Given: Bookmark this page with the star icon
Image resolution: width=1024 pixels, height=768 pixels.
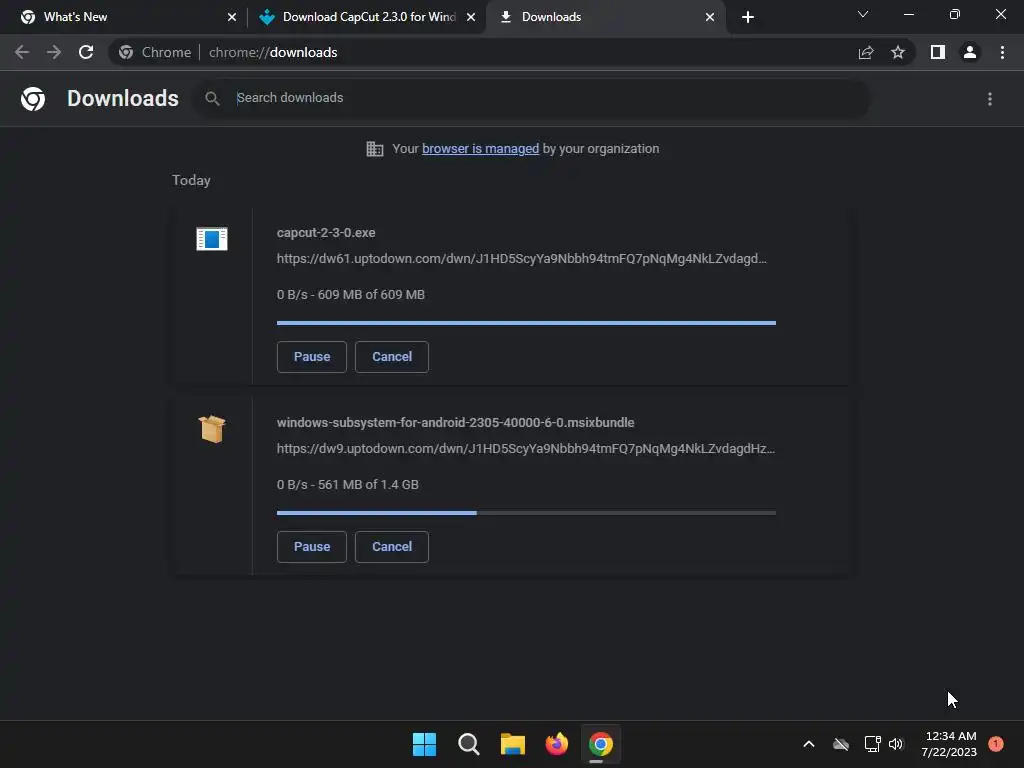Looking at the screenshot, I should pyautogui.click(x=898, y=52).
